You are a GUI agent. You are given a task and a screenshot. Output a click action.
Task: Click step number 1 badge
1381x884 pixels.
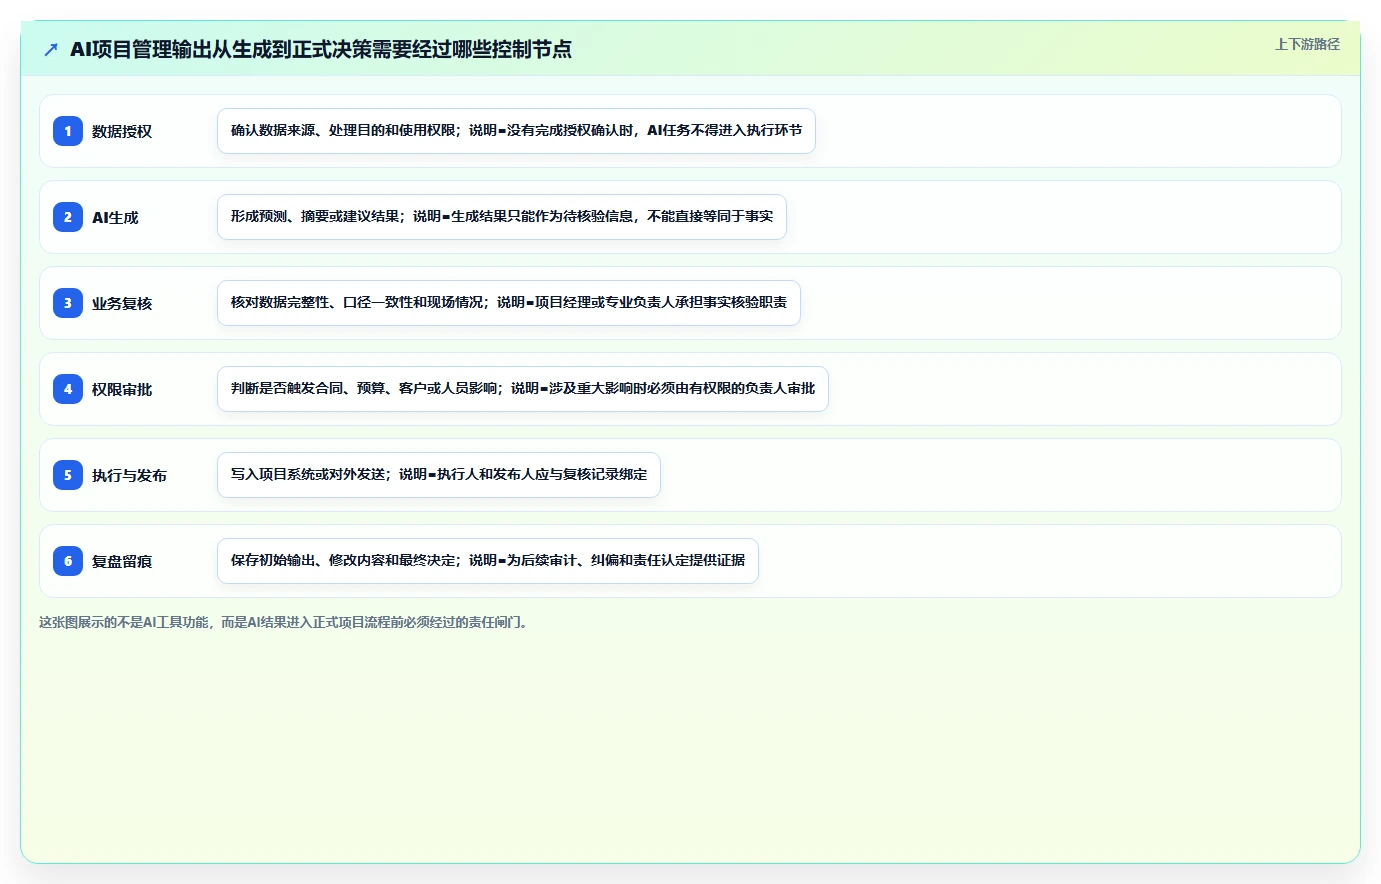(68, 131)
